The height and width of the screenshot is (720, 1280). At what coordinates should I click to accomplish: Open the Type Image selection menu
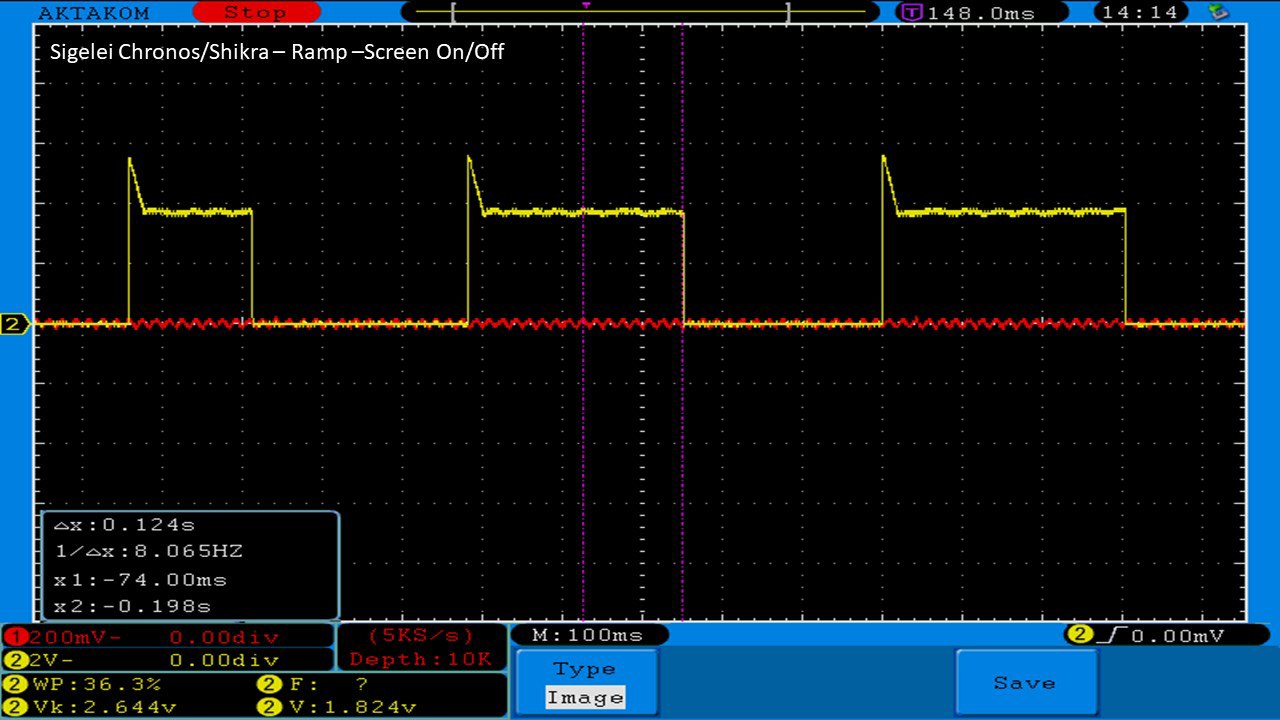(586, 683)
